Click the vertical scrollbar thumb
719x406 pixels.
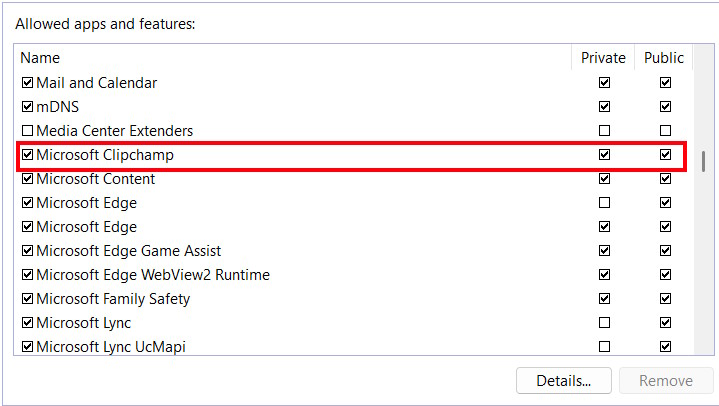(703, 161)
